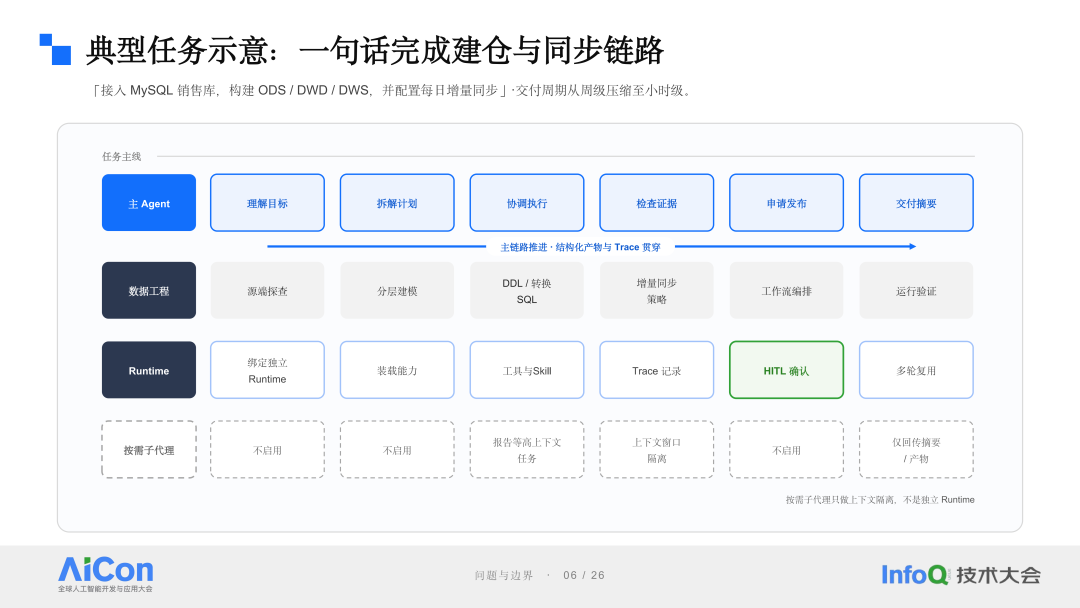Click the 不启用 box under HITL 确认
The height and width of the screenshot is (608, 1080).
(x=787, y=450)
